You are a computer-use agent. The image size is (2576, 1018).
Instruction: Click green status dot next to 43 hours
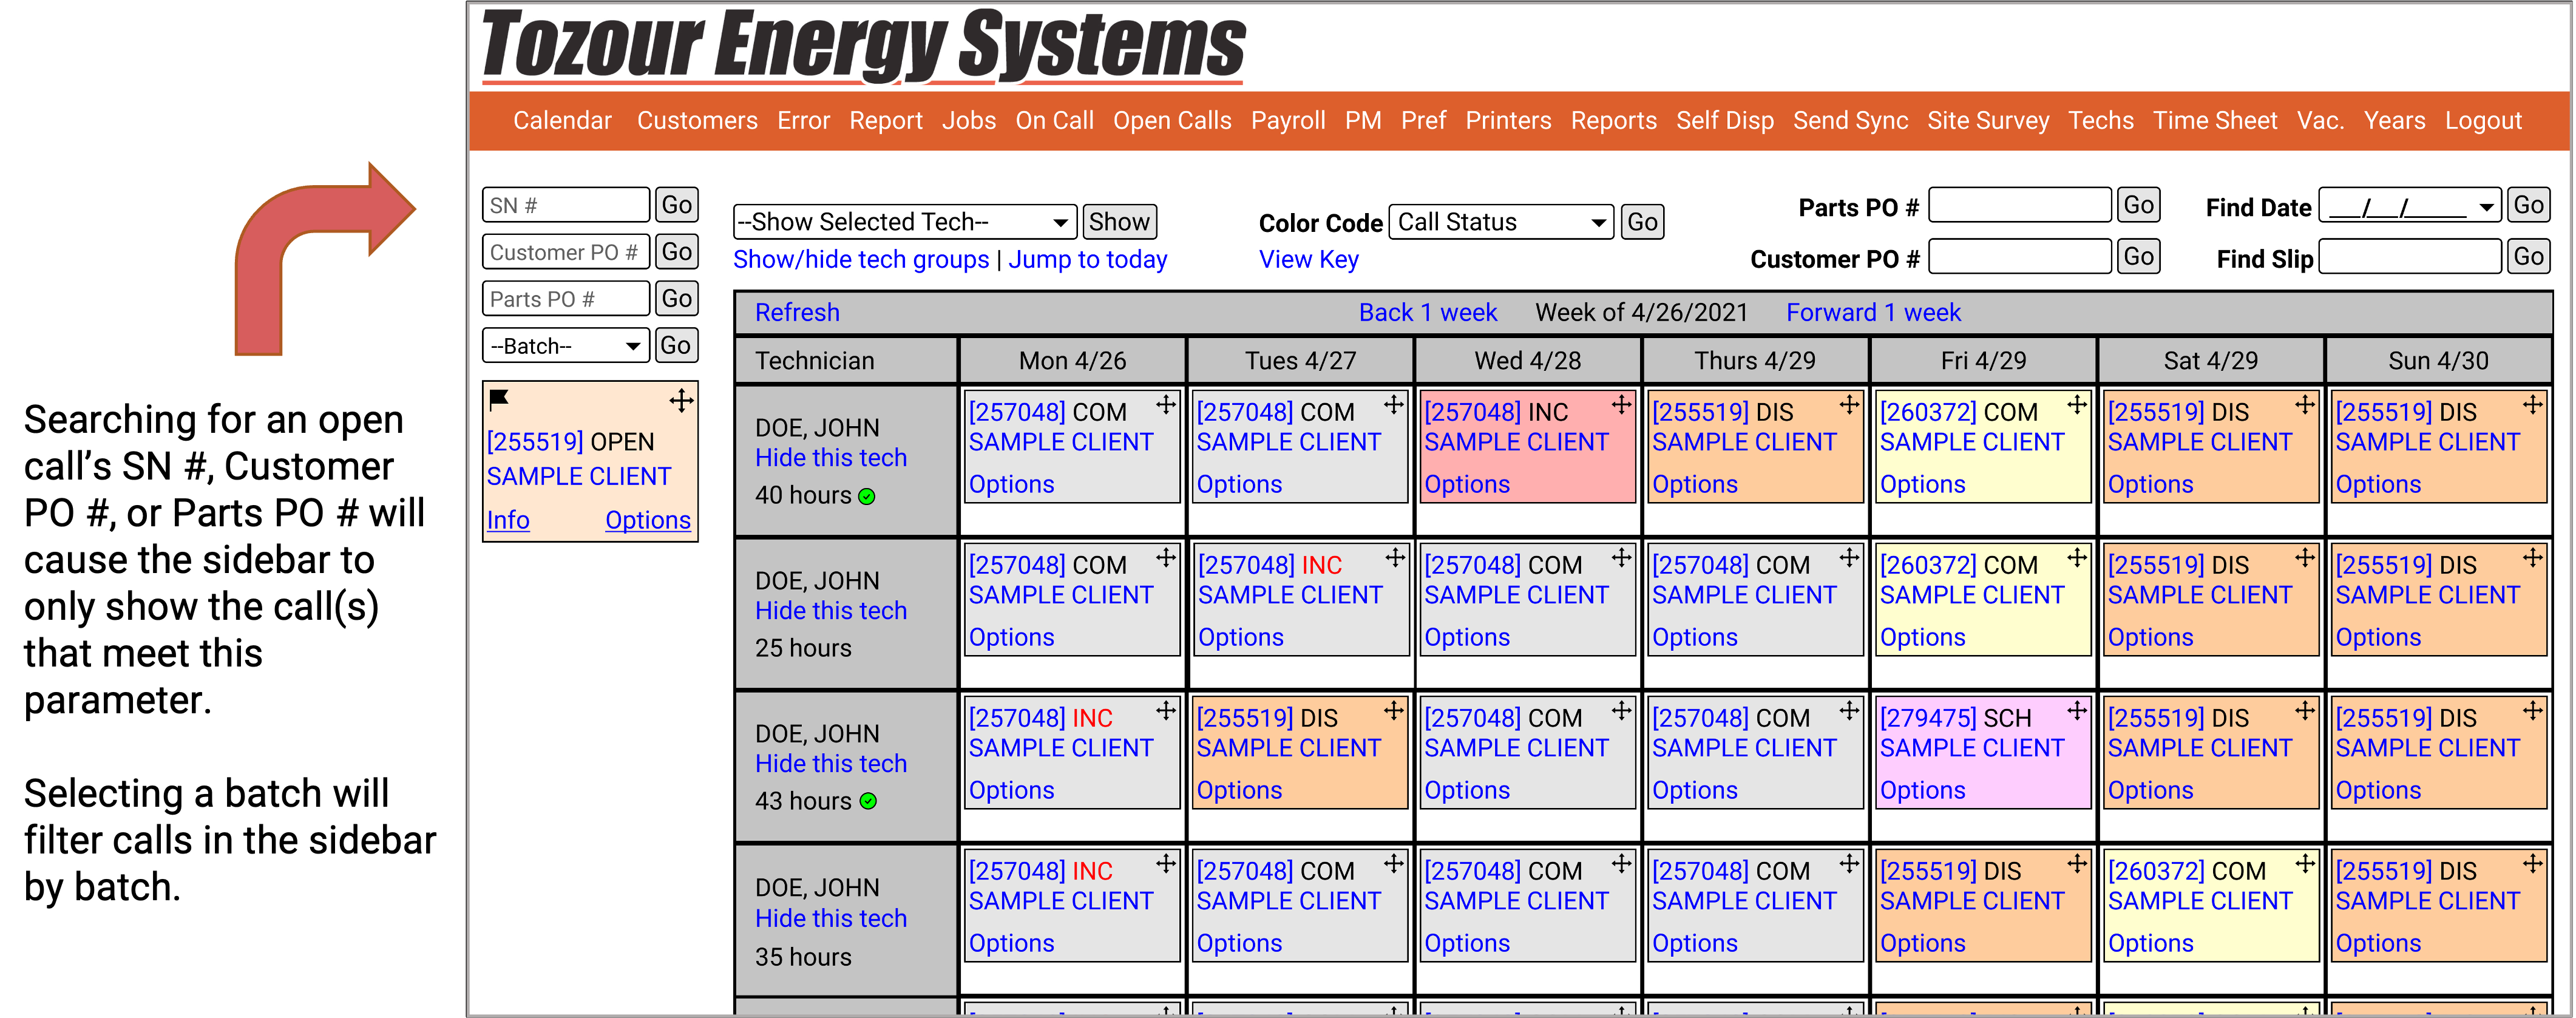(868, 801)
